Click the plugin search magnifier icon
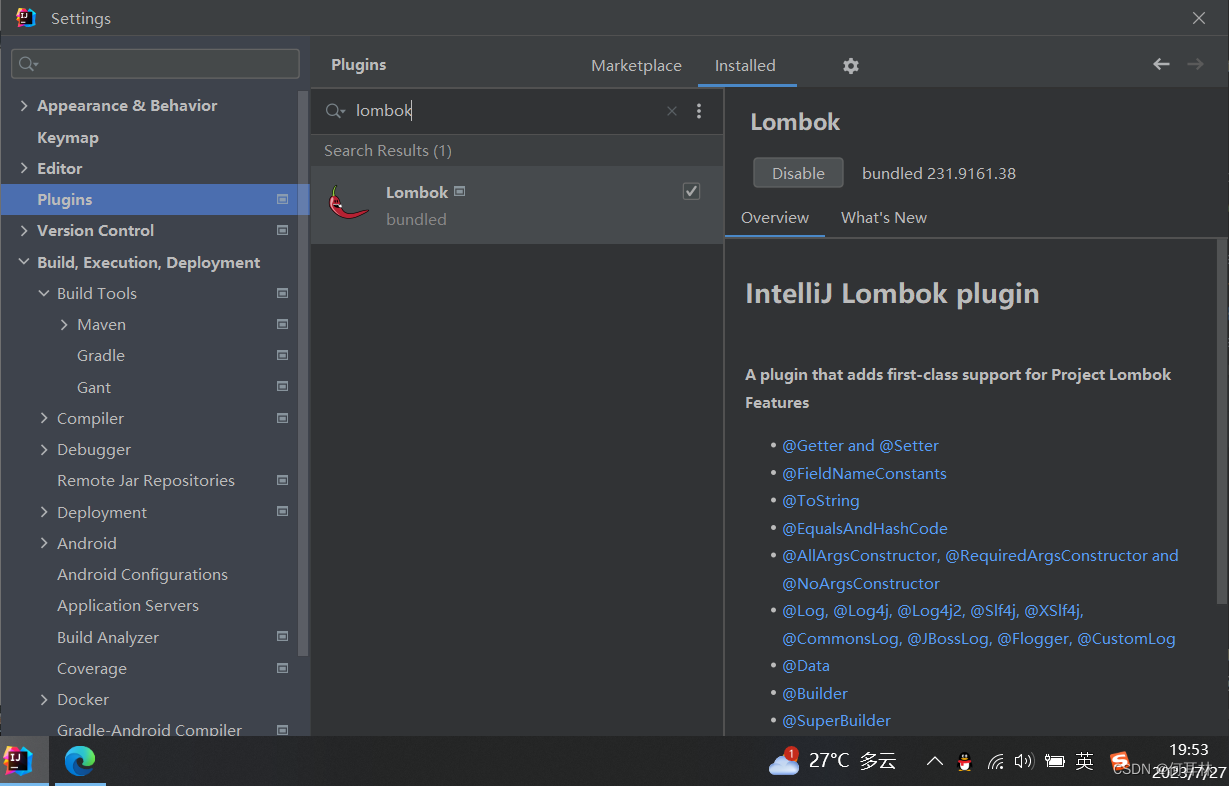The width and height of the screenshot is (1229, 786). 335,111
